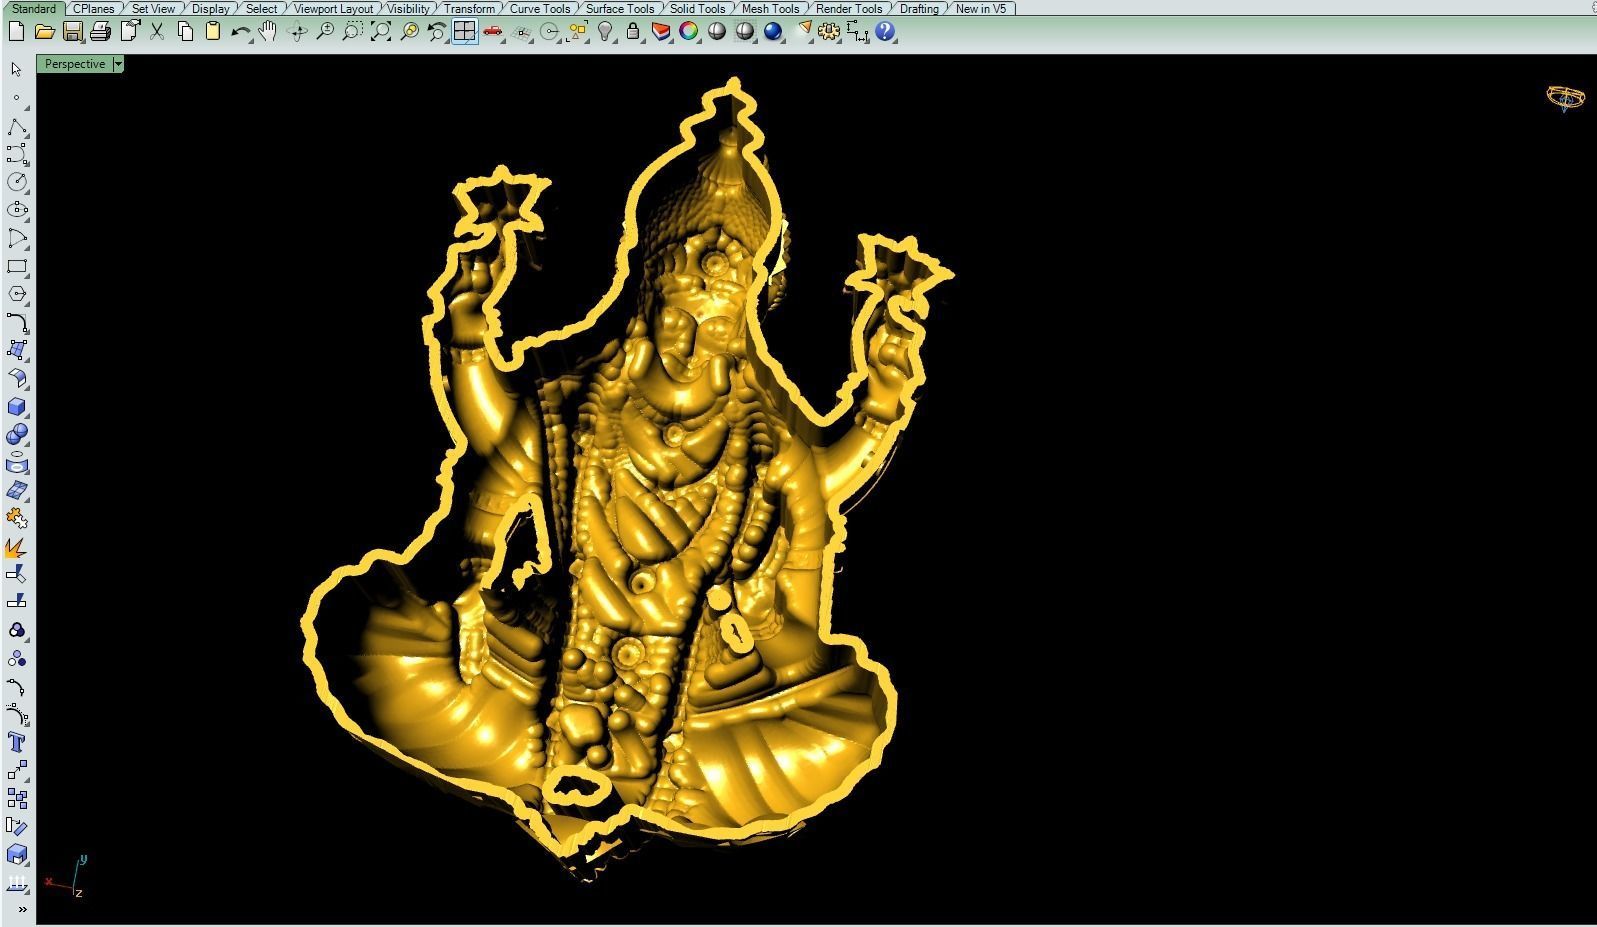
Task: Select the Pan hand tool
Action: pos(268,32)
